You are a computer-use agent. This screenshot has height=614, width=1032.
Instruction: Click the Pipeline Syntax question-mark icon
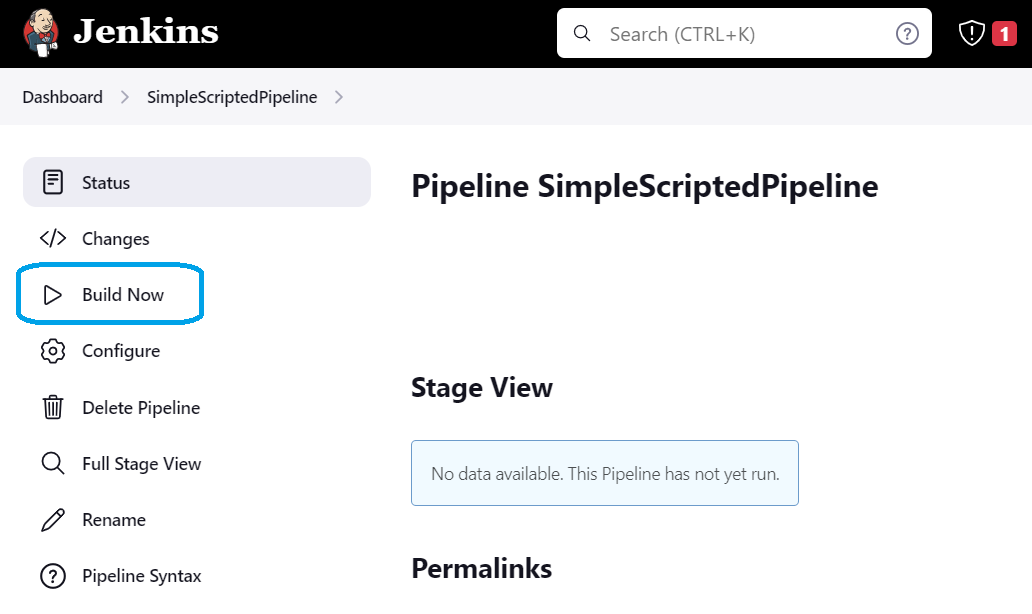pos(53,576)
